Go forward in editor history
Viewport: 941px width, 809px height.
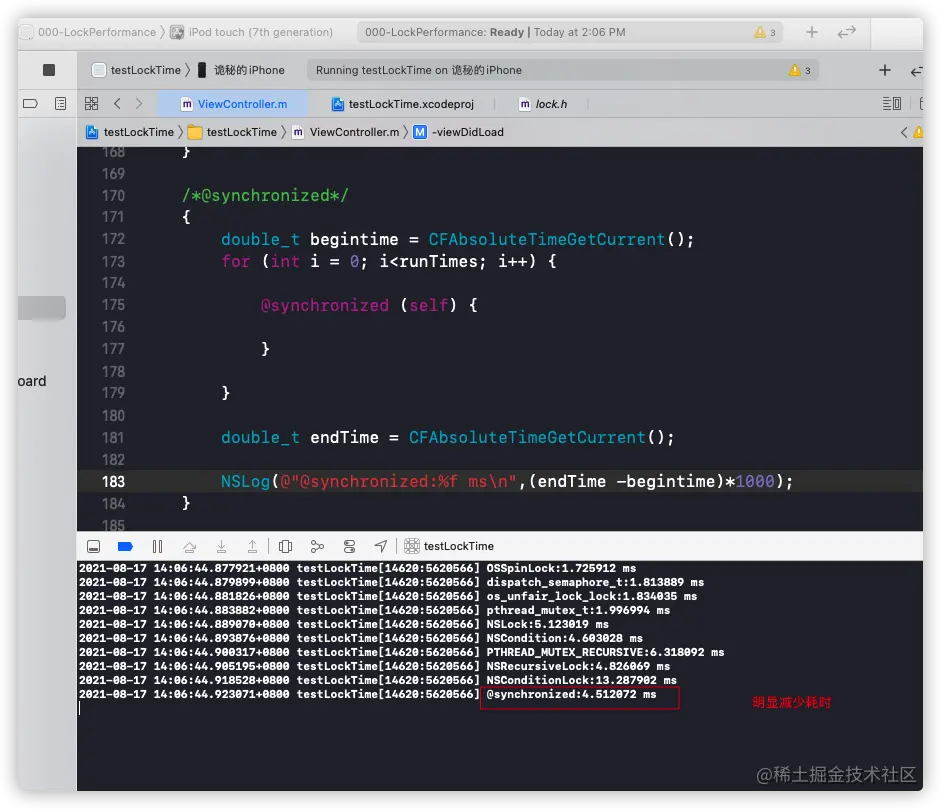click(x=139, y=104)
